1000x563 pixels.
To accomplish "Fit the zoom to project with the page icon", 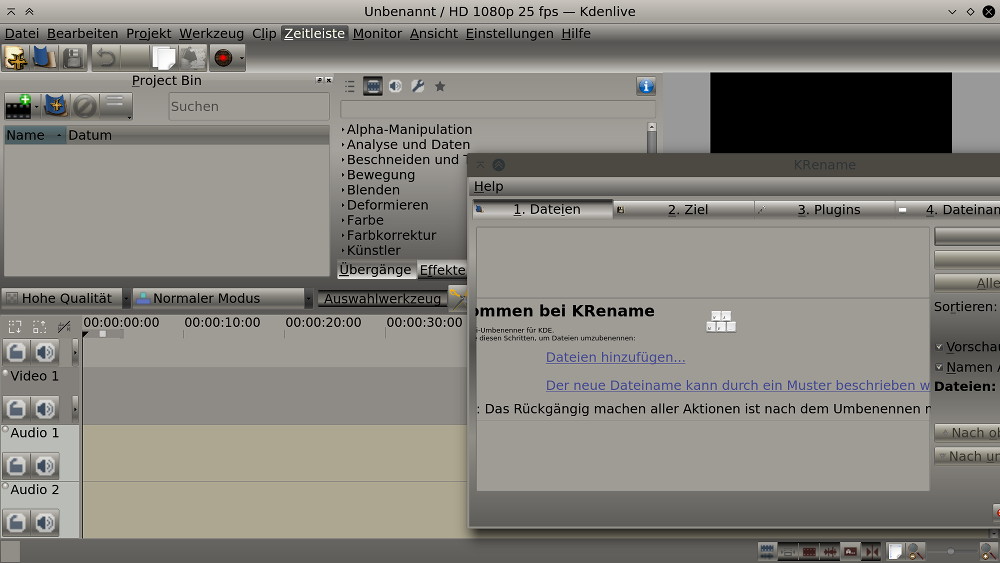I will [x=896, y=552].
